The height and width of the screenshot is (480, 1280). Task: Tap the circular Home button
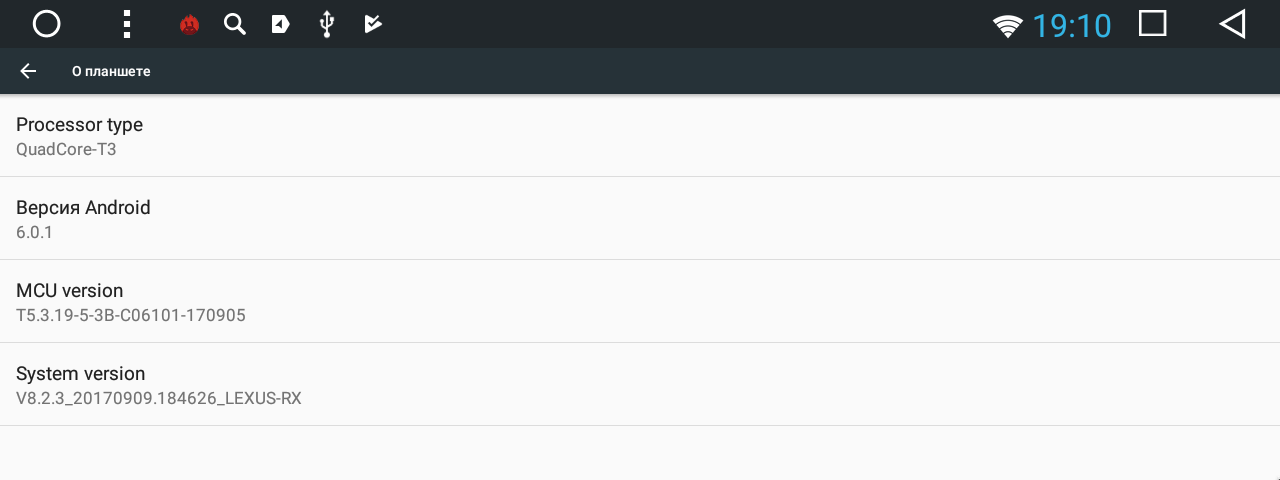[47, 24]
